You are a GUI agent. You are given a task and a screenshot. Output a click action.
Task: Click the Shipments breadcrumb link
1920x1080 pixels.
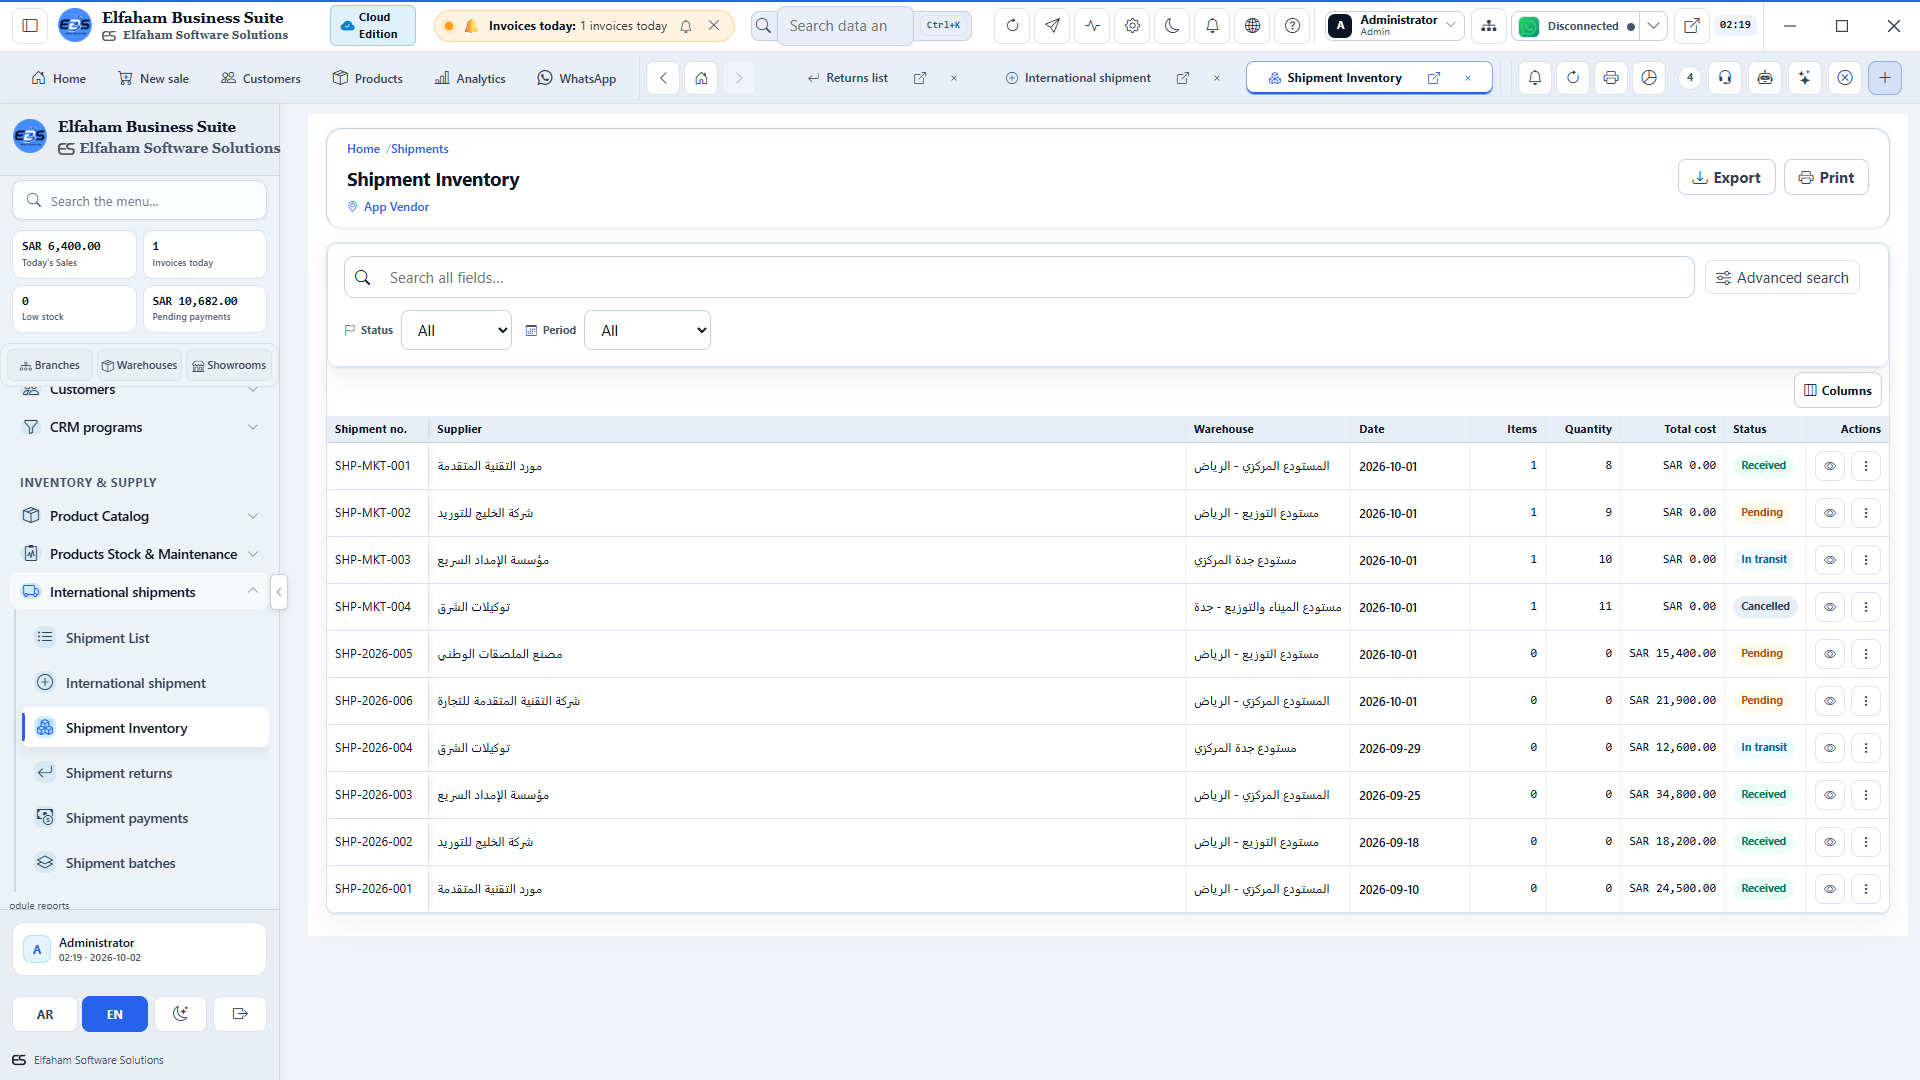point(420,149)
